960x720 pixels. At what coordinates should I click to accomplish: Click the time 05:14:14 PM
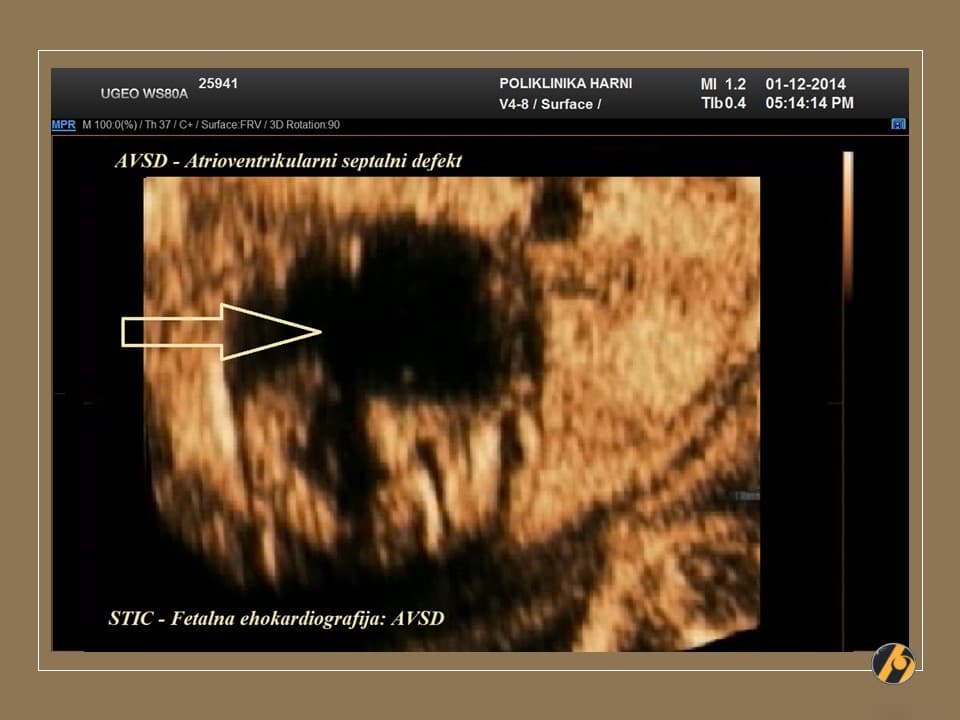[809, 103]
